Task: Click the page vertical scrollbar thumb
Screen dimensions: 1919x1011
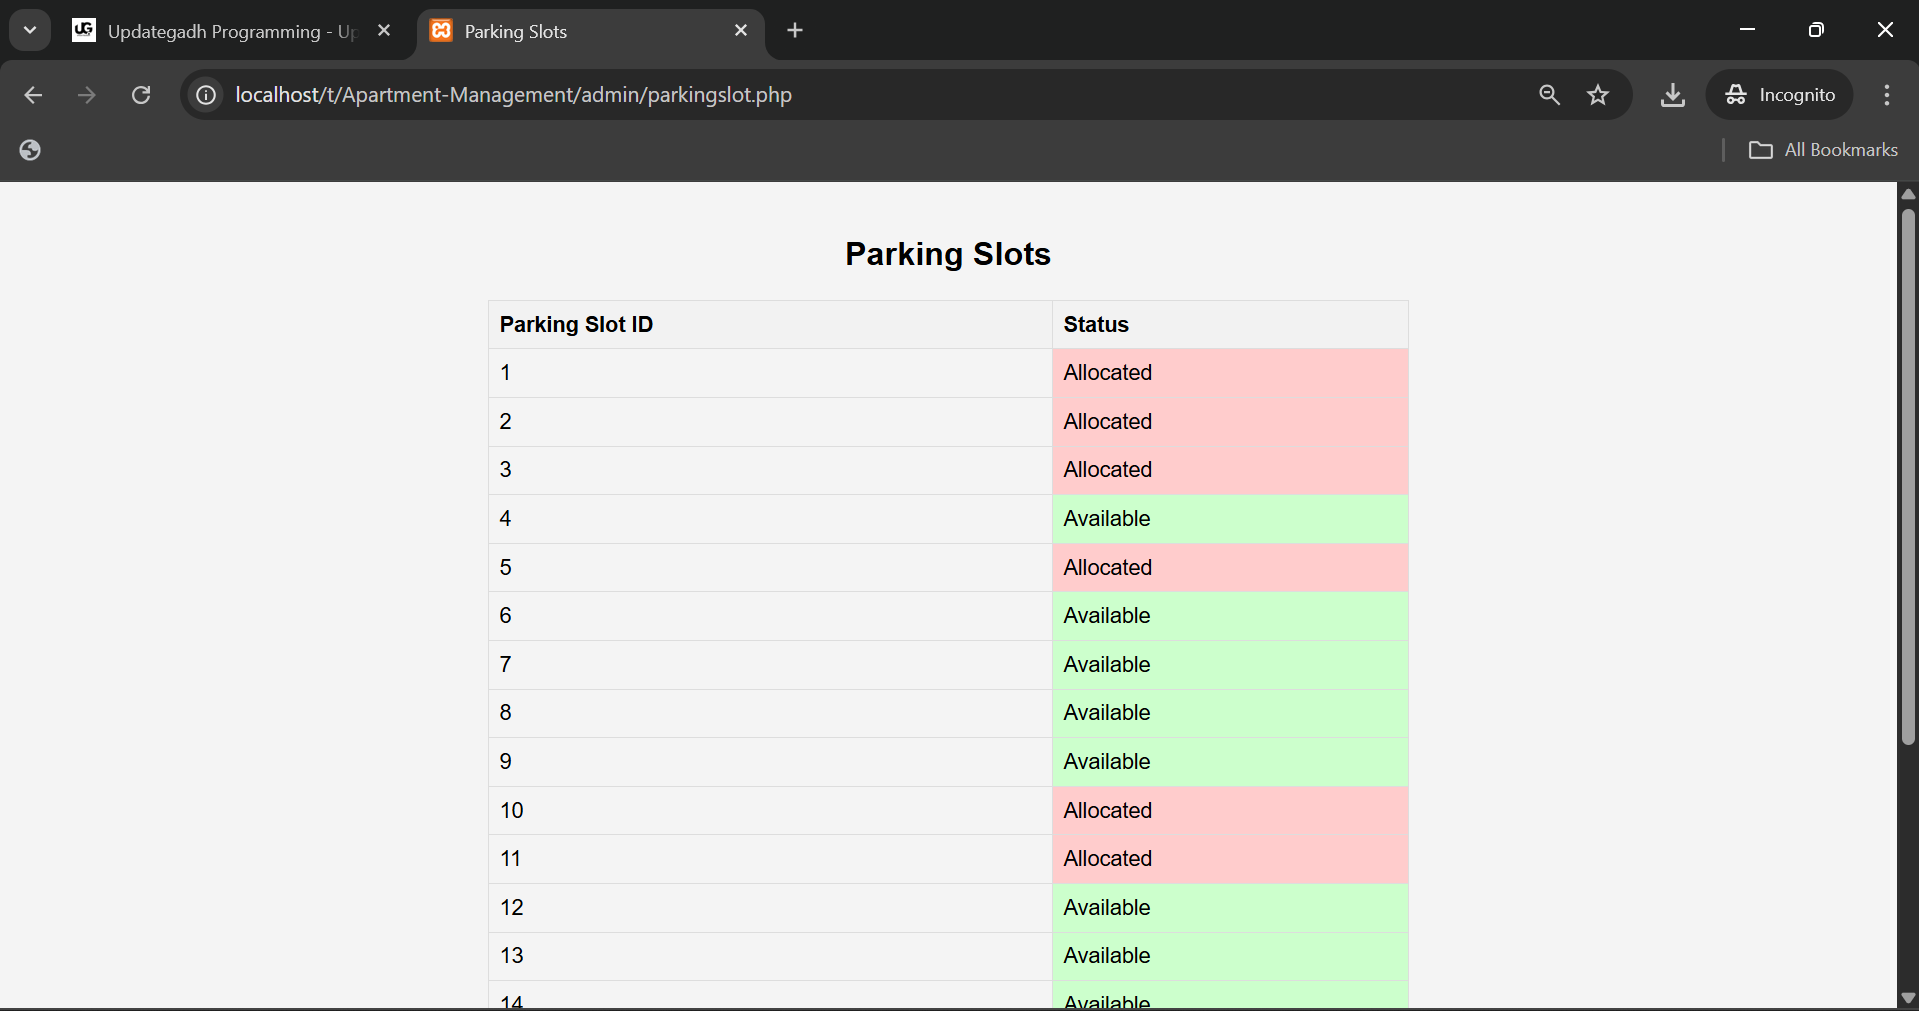Action: [1908, 475]
